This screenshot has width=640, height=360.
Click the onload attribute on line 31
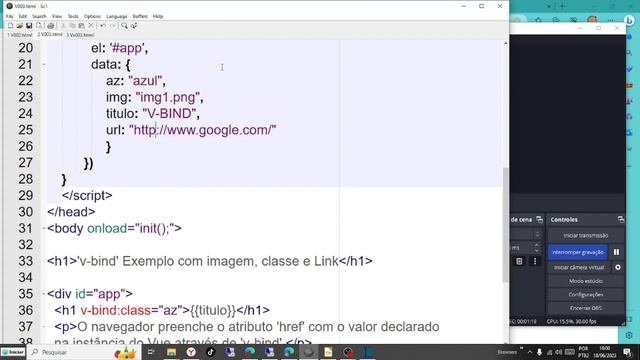(107, 228)
